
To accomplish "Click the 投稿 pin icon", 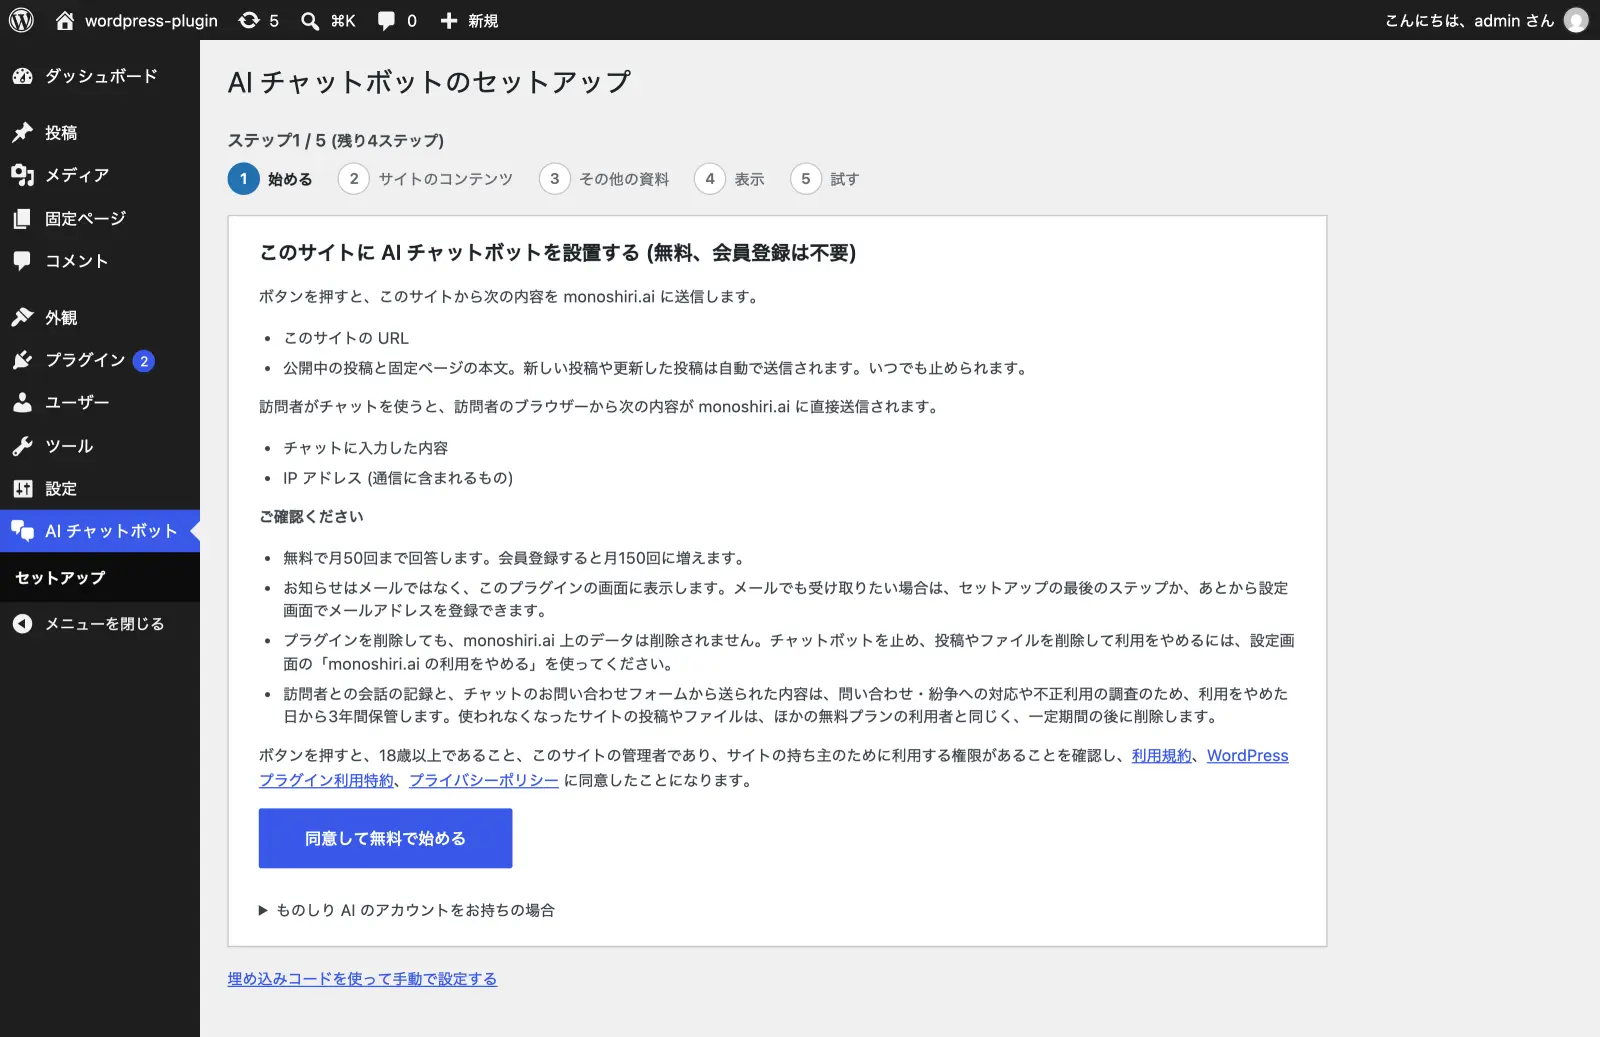I will (x=22, y=132).
